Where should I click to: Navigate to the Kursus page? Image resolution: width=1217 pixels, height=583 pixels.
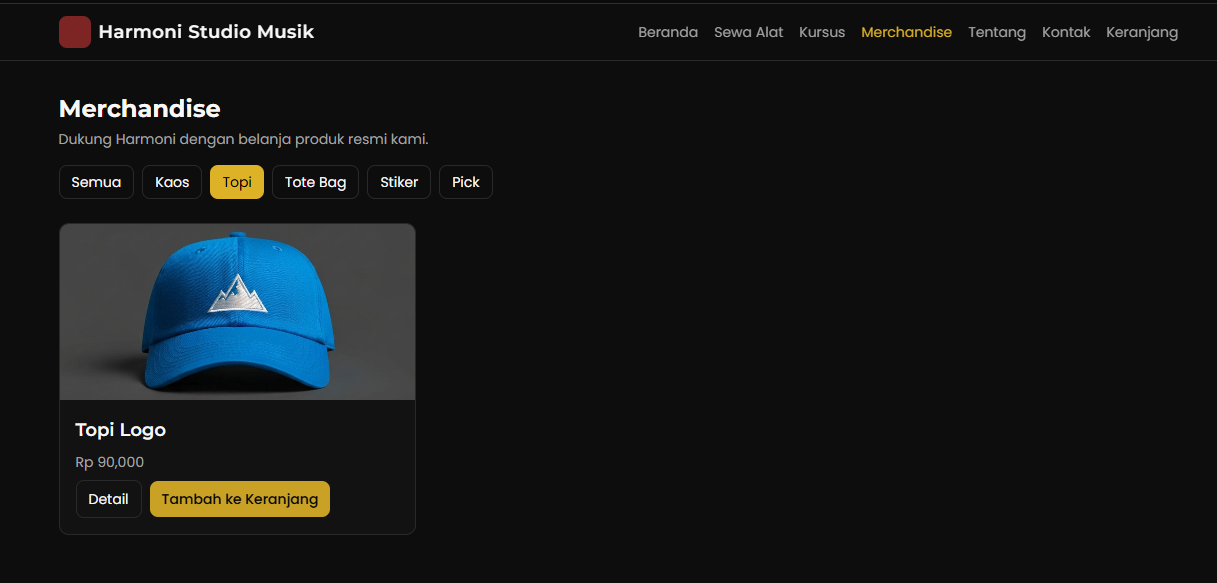click(822, 32)
